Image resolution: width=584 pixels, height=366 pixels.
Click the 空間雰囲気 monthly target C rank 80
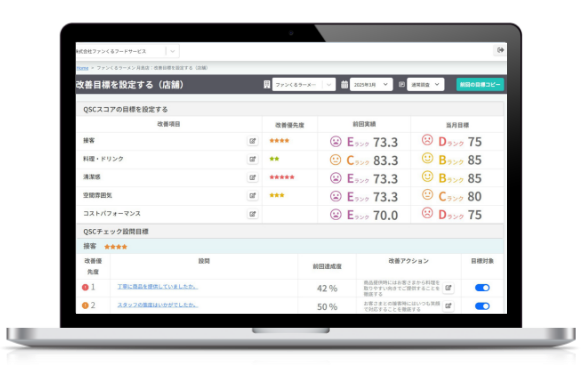tap(452, 196)
